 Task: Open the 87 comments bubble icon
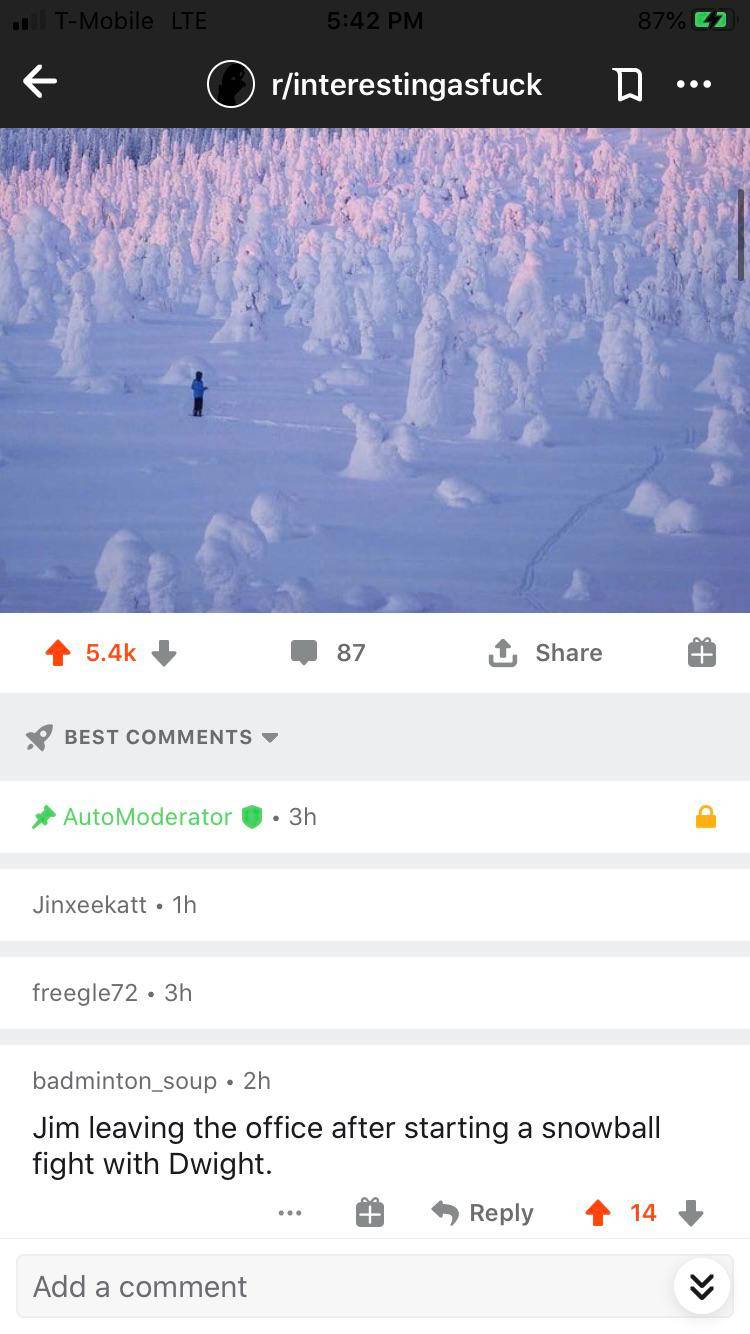[x=304, y=653]
